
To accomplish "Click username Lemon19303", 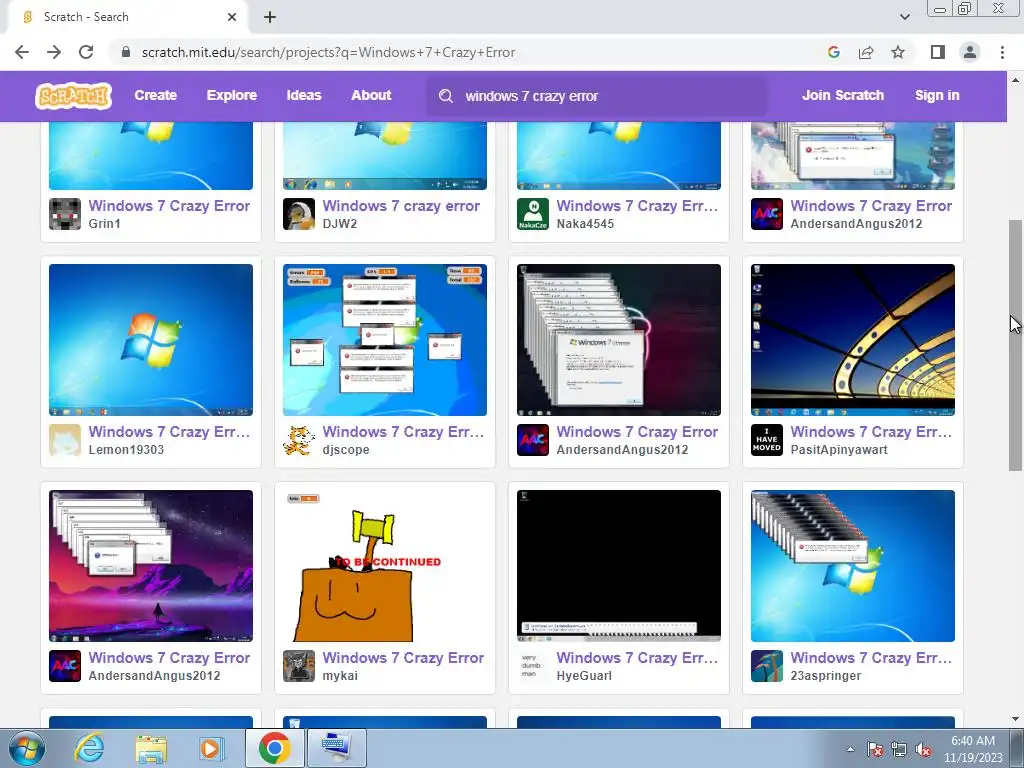I will coord(126,450).
